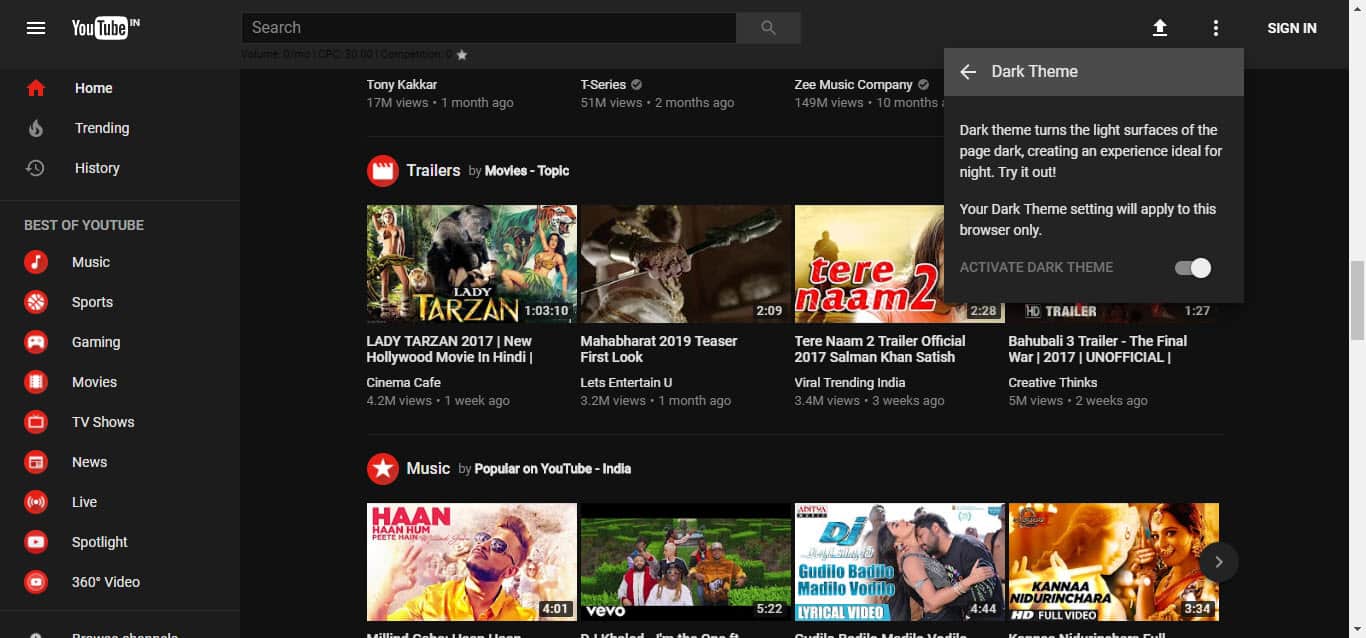
Task: Click the search magnifier button
Action: [x=768, y=28]
